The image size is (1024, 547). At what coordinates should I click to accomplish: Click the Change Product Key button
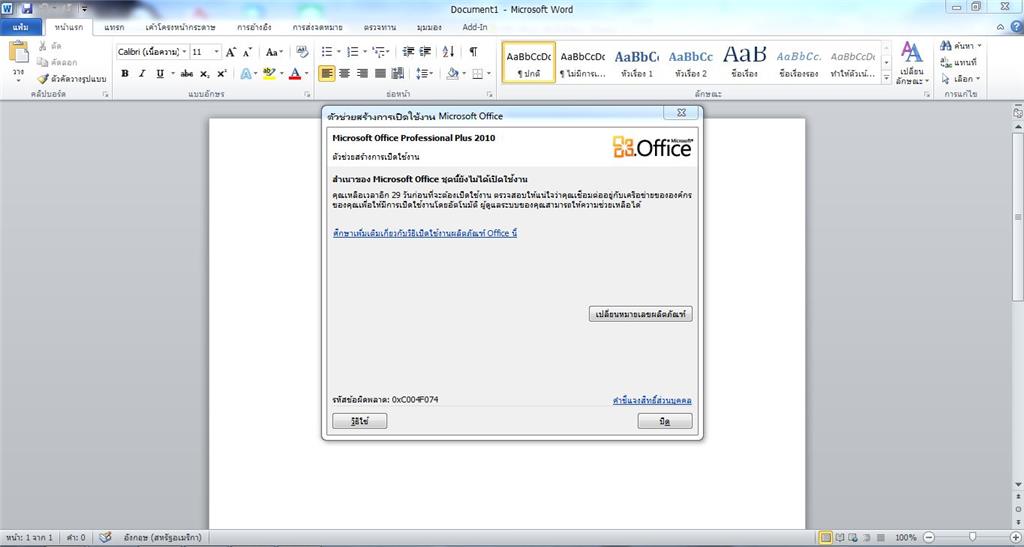coord(641,314)
